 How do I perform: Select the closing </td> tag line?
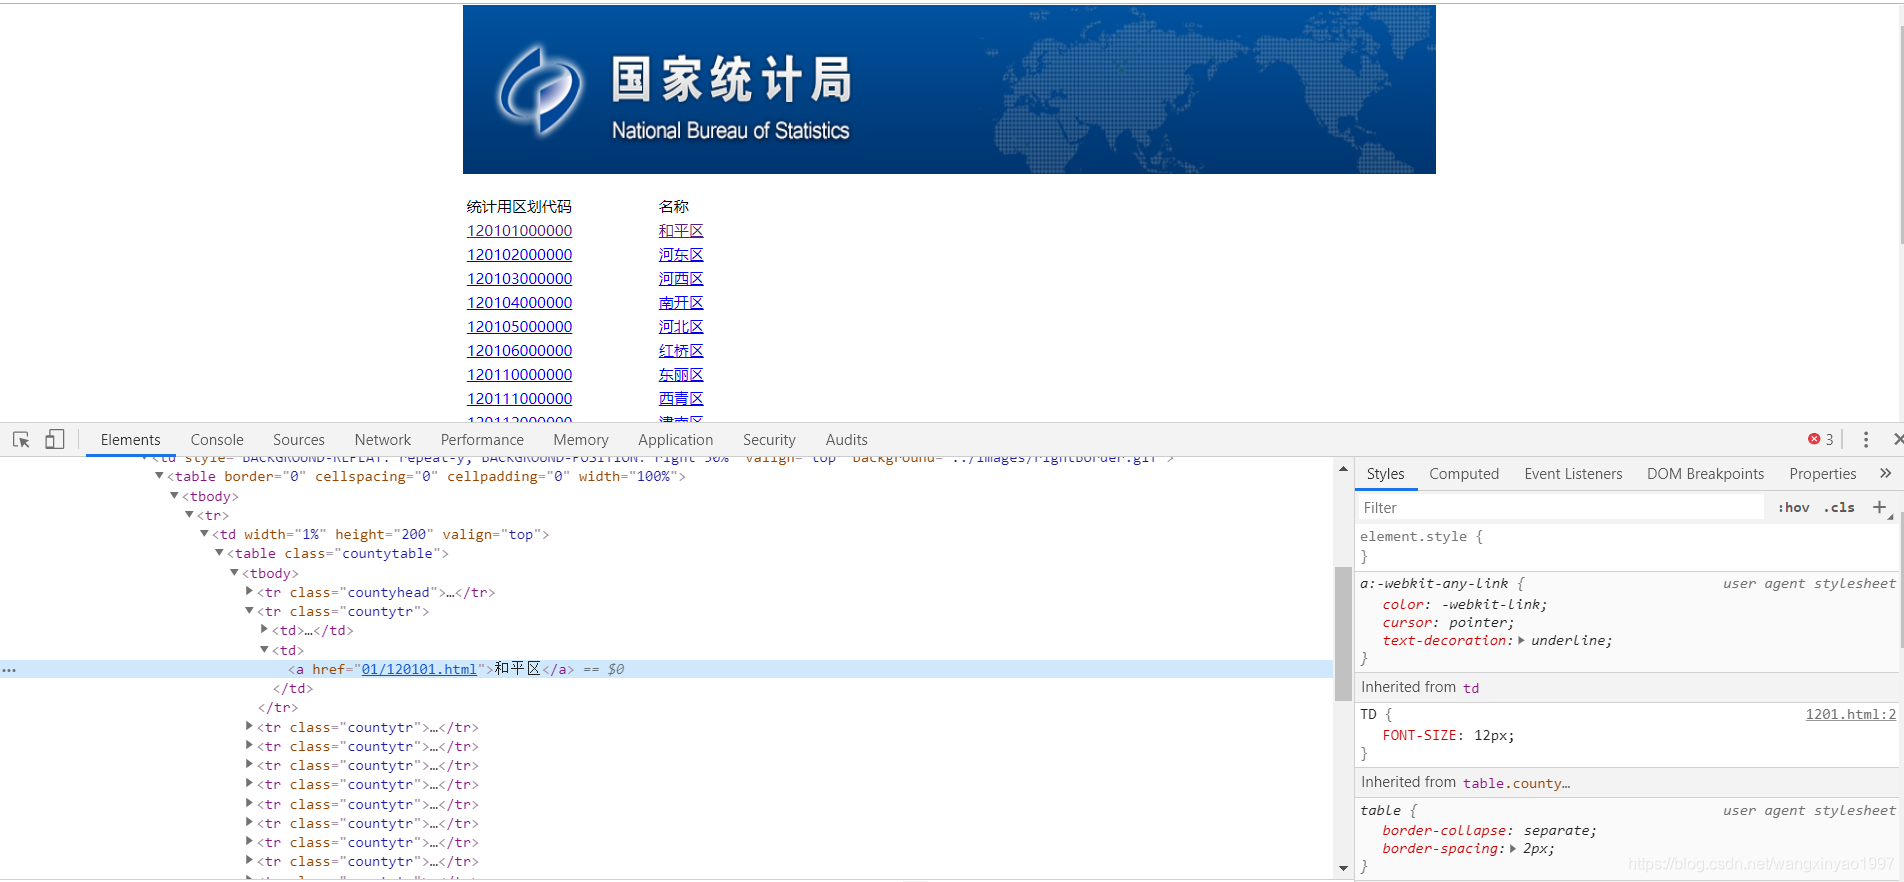[293, 688]
